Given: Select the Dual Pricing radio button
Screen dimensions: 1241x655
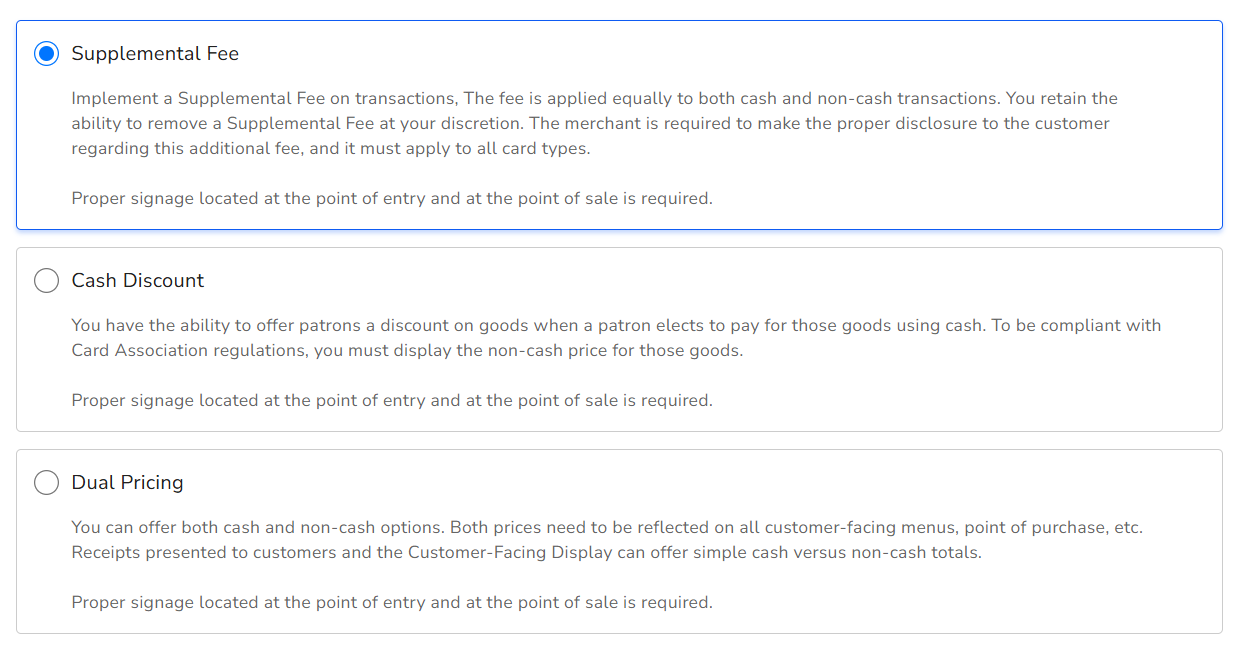Looking at the screenshot, I should [46, 483].
